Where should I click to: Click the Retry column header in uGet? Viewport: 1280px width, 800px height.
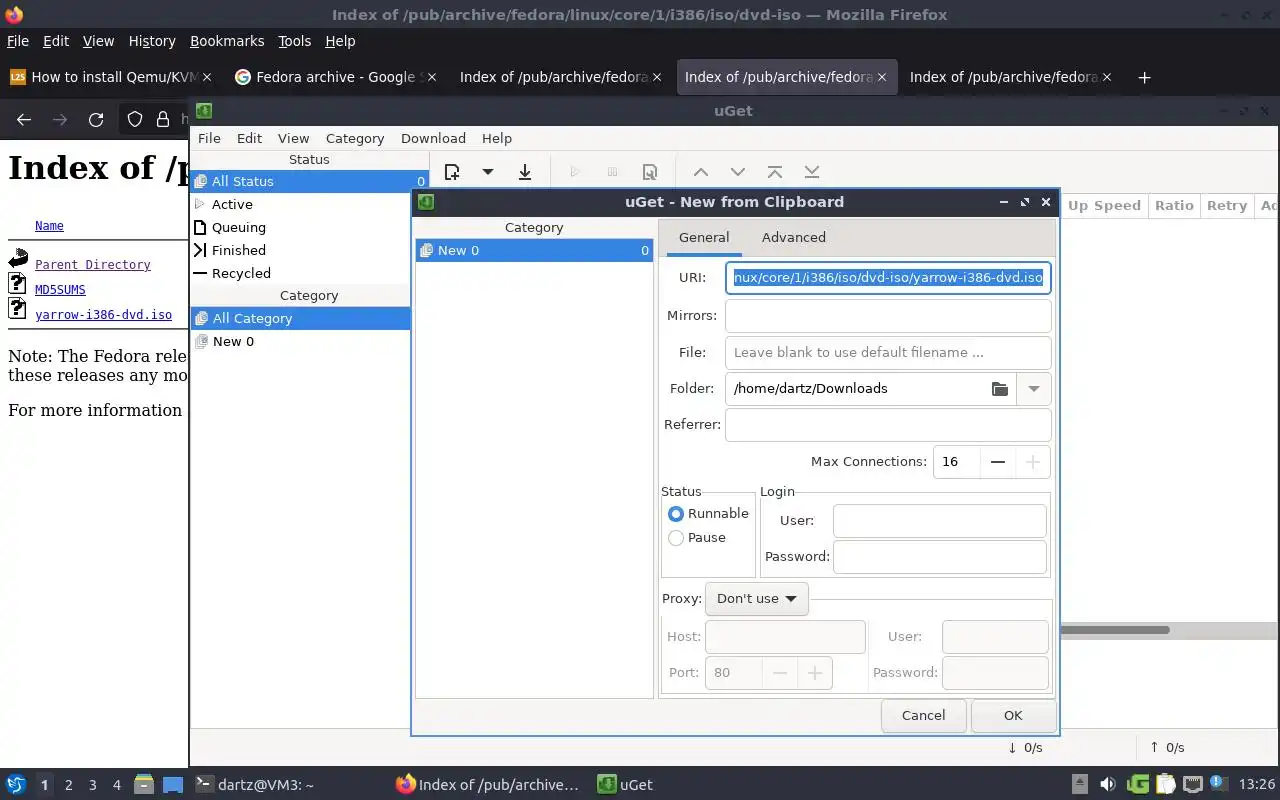tap(1227, 205)
